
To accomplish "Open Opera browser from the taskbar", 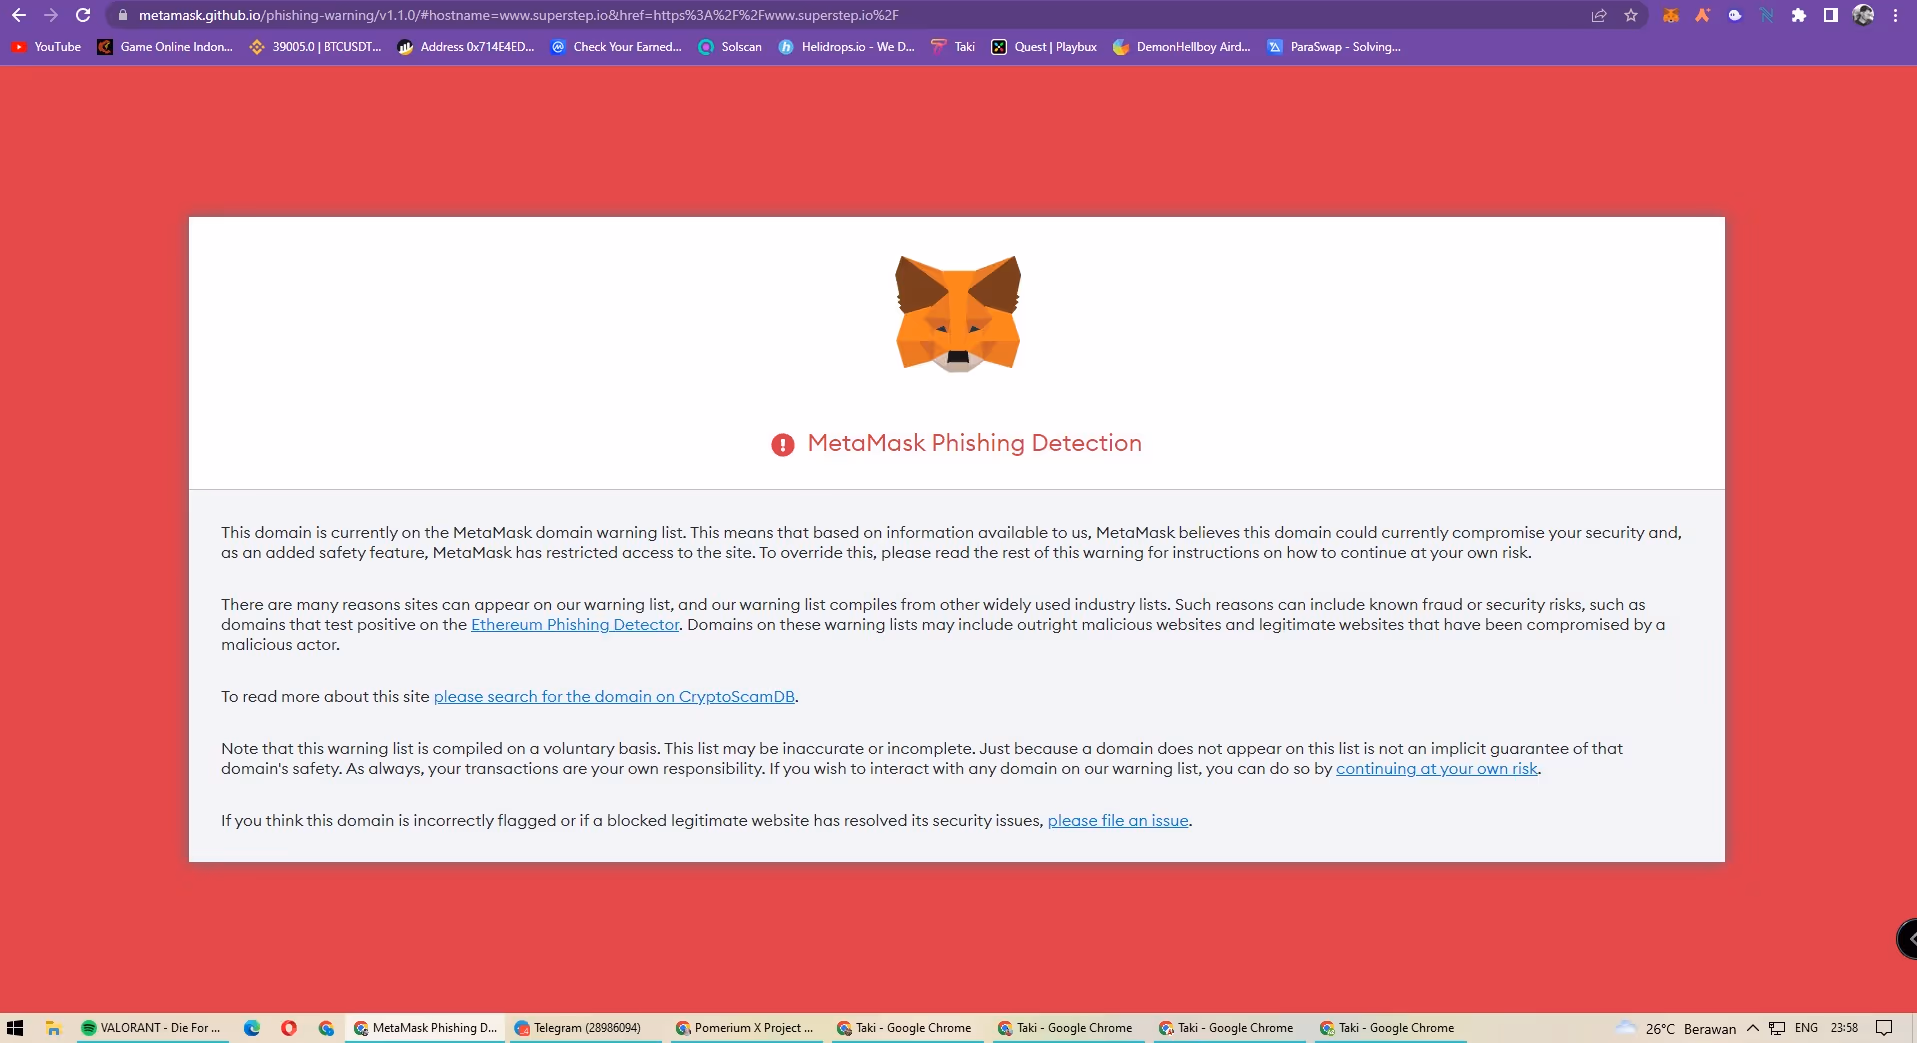I will pyautogui.click(x=289, y=1028).
